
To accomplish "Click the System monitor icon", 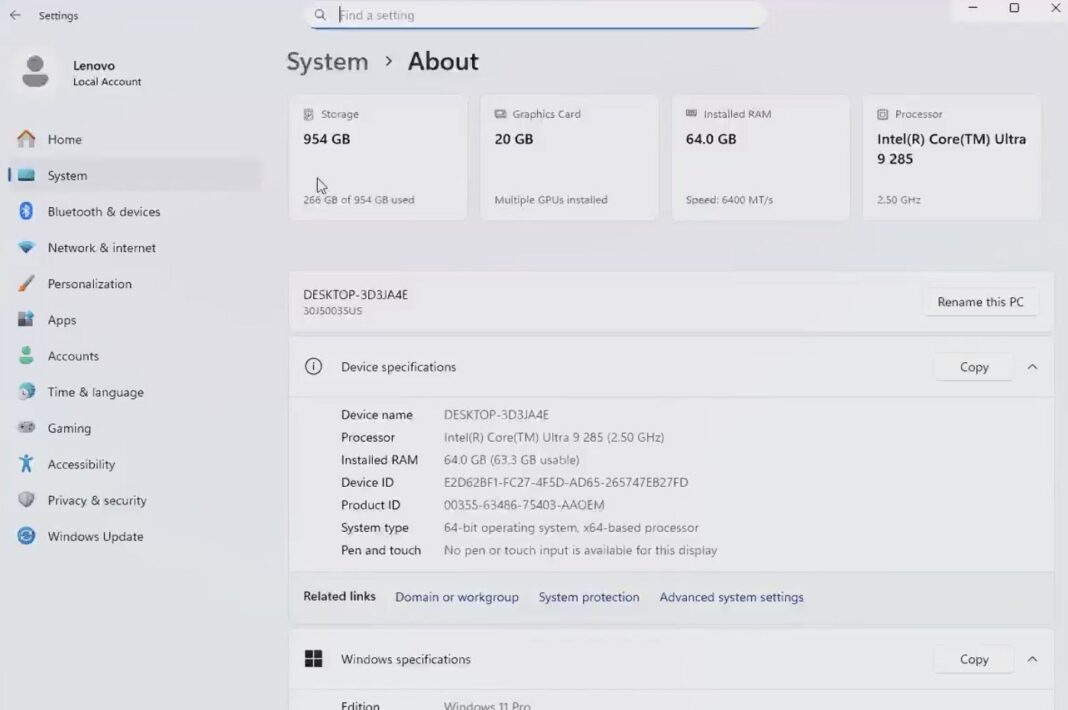I will point(26,175).
